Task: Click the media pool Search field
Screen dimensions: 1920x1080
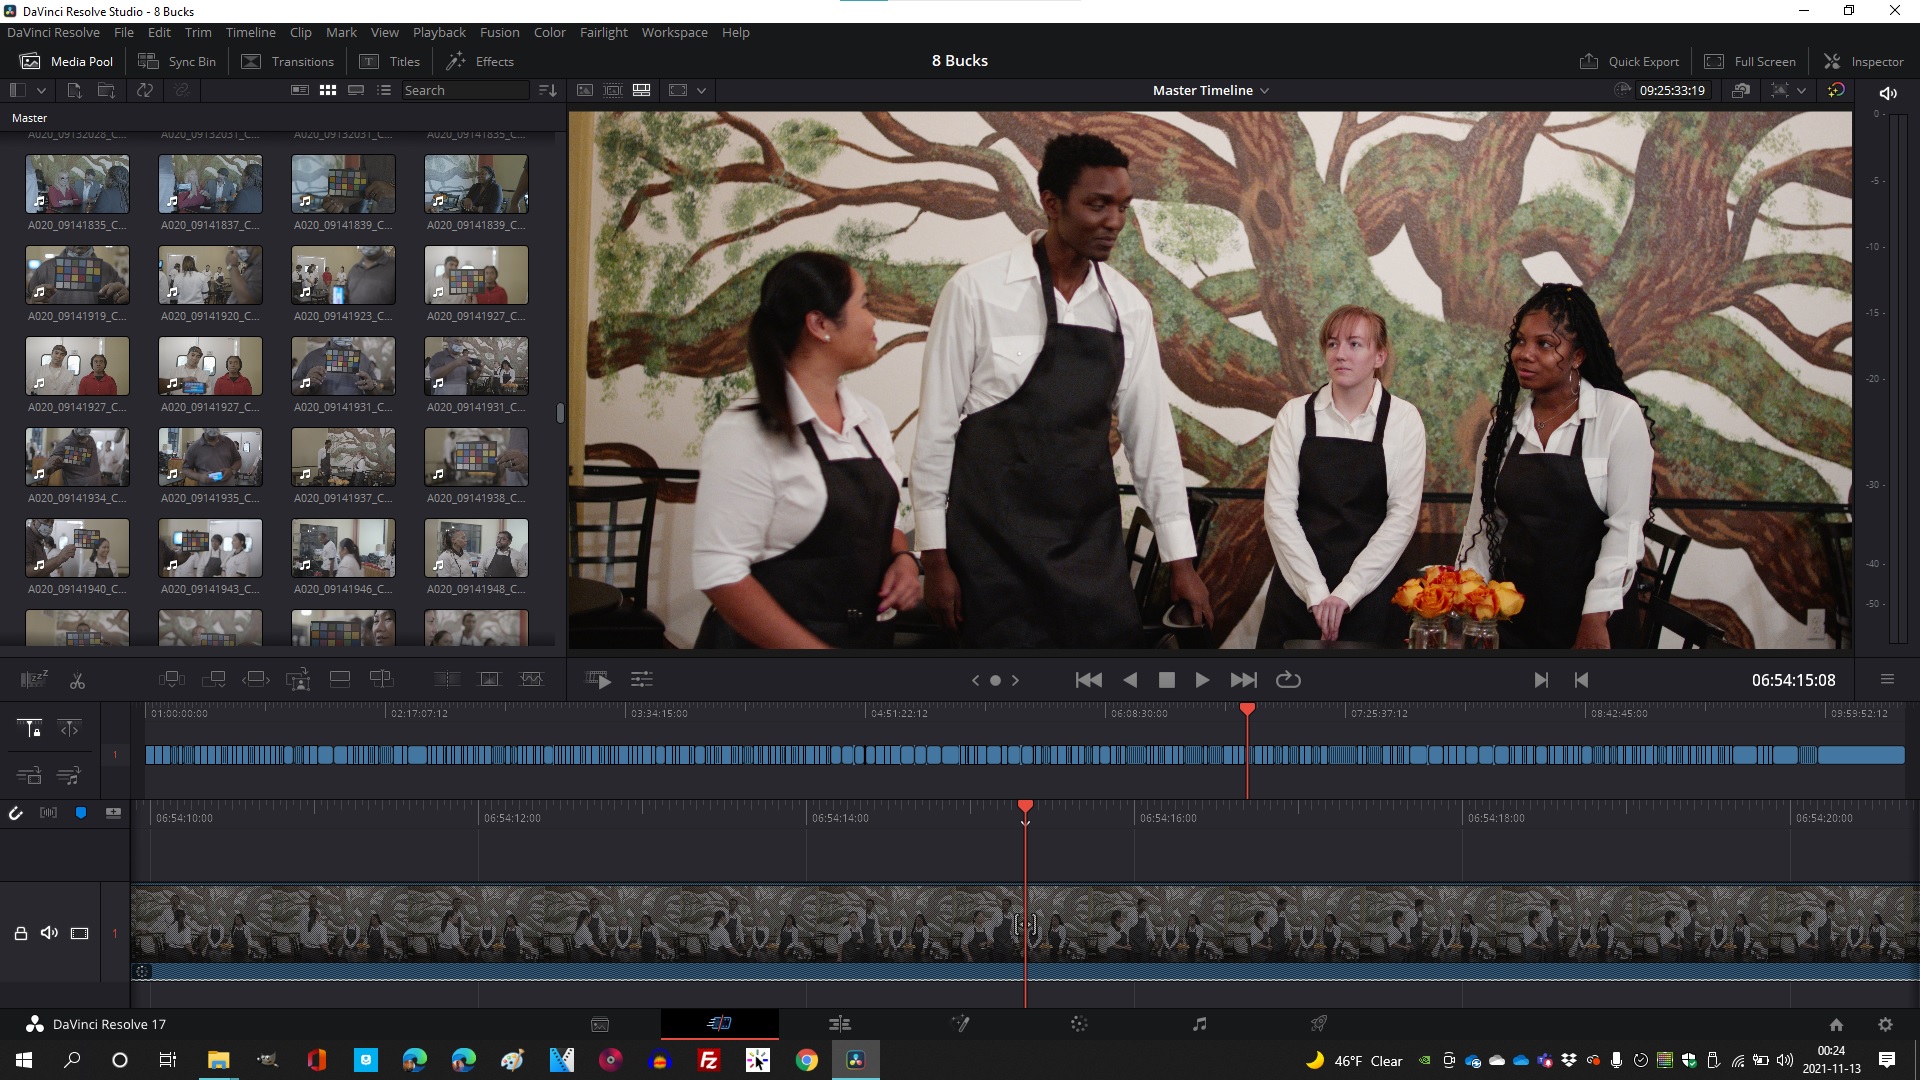Action: coord(464,90)
